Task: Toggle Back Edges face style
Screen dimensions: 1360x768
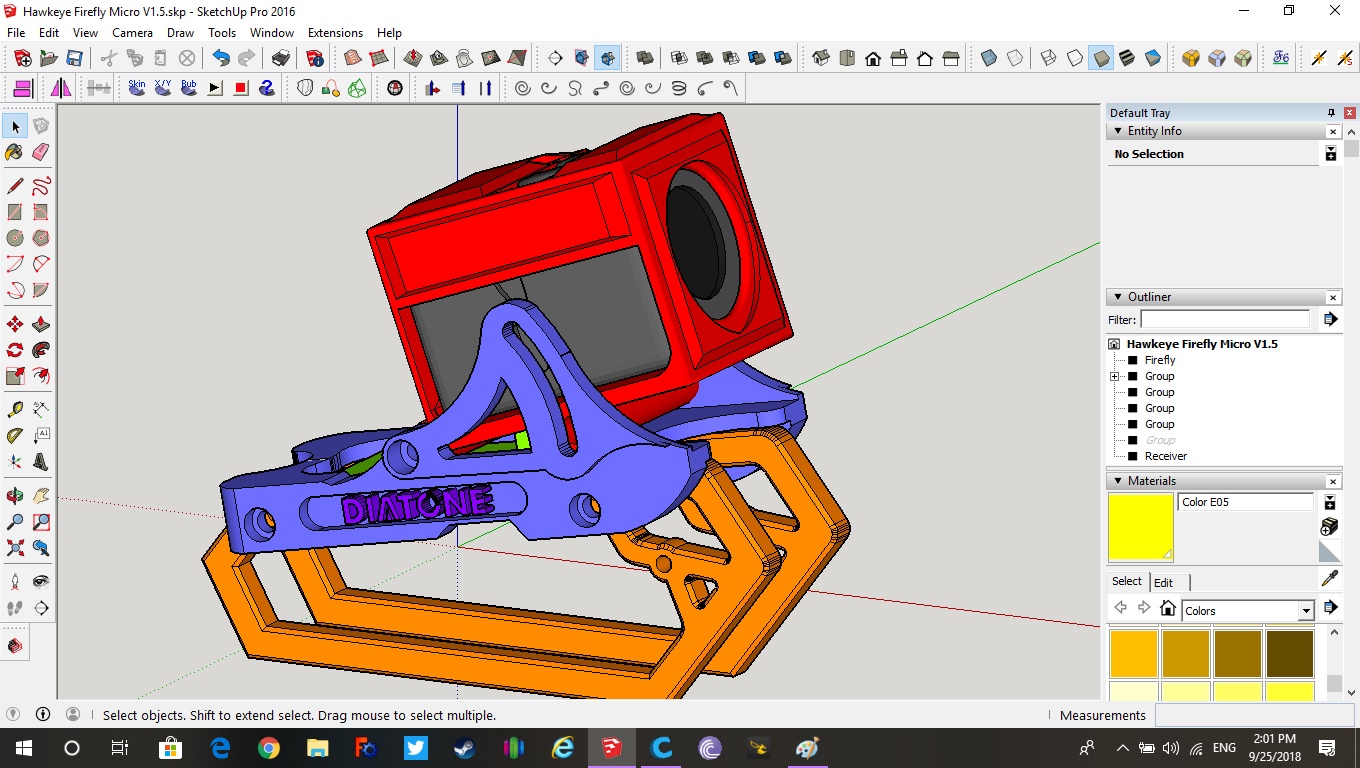Action: 1015,58
